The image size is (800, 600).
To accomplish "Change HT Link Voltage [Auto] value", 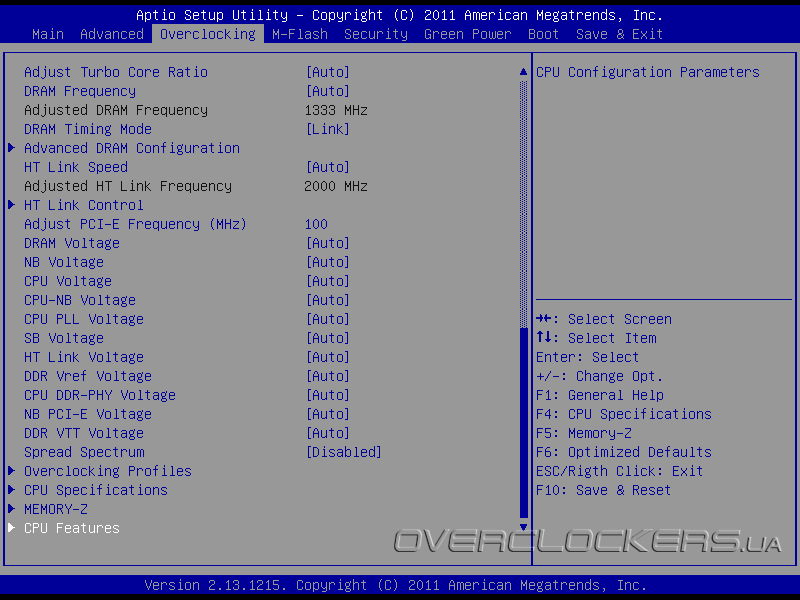I will click(328, 357).
